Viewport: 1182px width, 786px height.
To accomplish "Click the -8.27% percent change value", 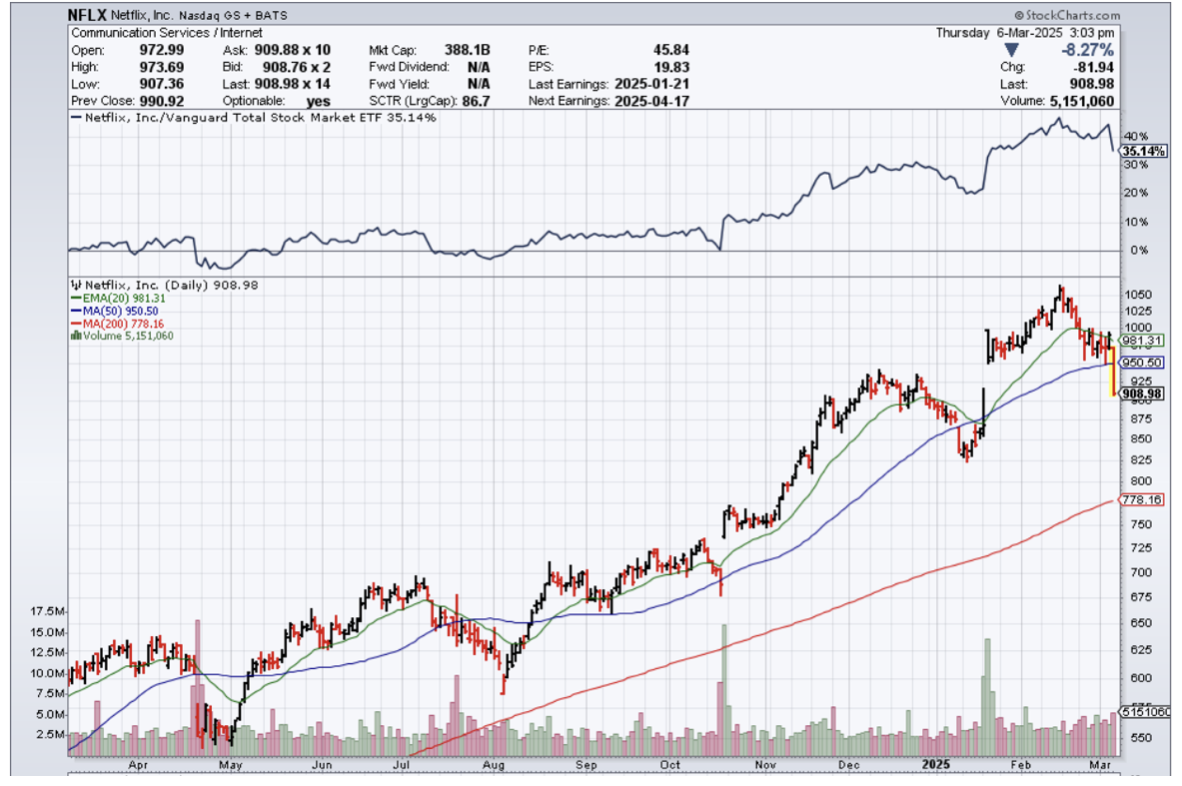I will click(x=1089, y=50).
